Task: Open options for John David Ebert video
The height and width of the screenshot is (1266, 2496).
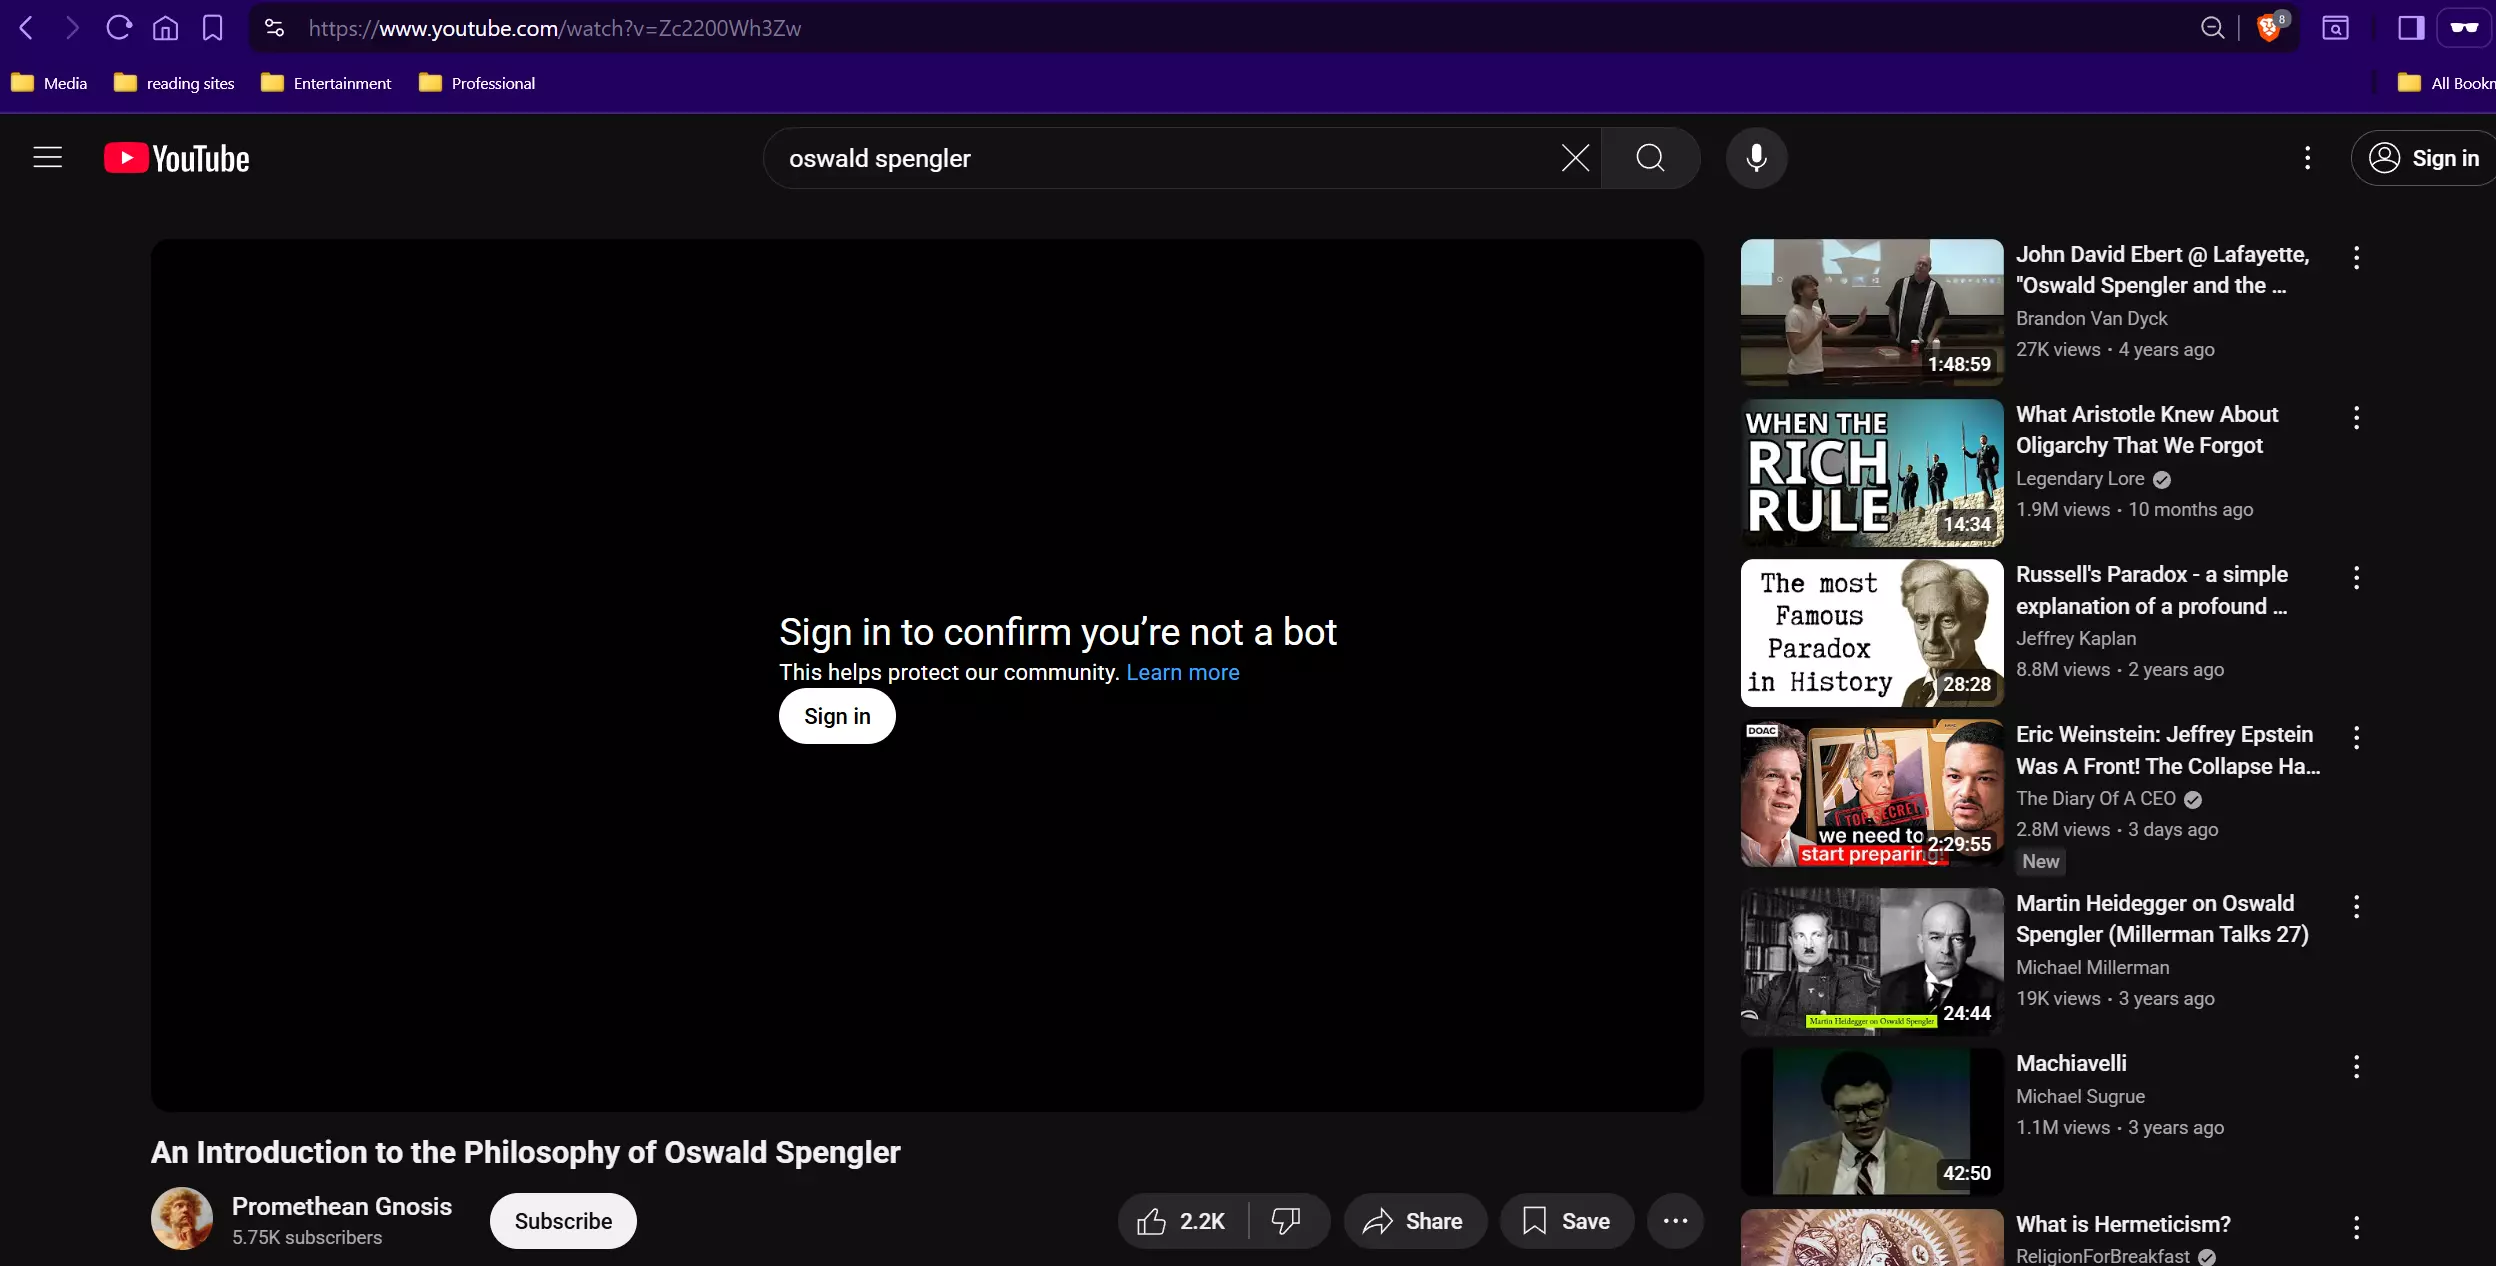Action: coord(2356,258)
